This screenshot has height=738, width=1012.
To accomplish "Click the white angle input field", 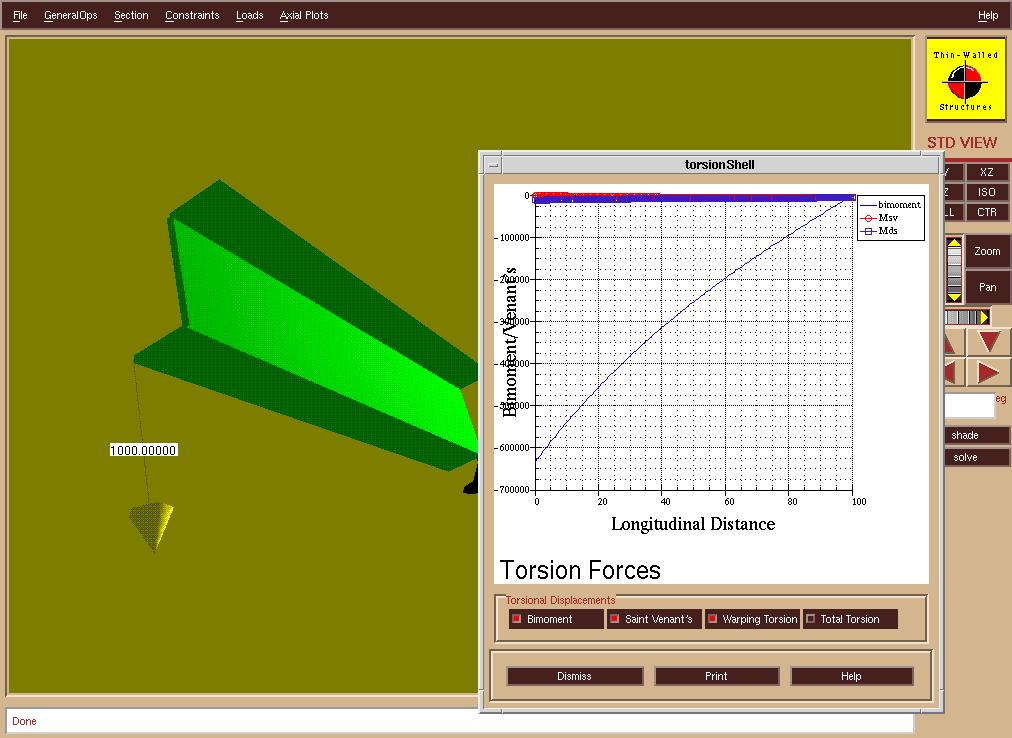I will click(968, 406).
